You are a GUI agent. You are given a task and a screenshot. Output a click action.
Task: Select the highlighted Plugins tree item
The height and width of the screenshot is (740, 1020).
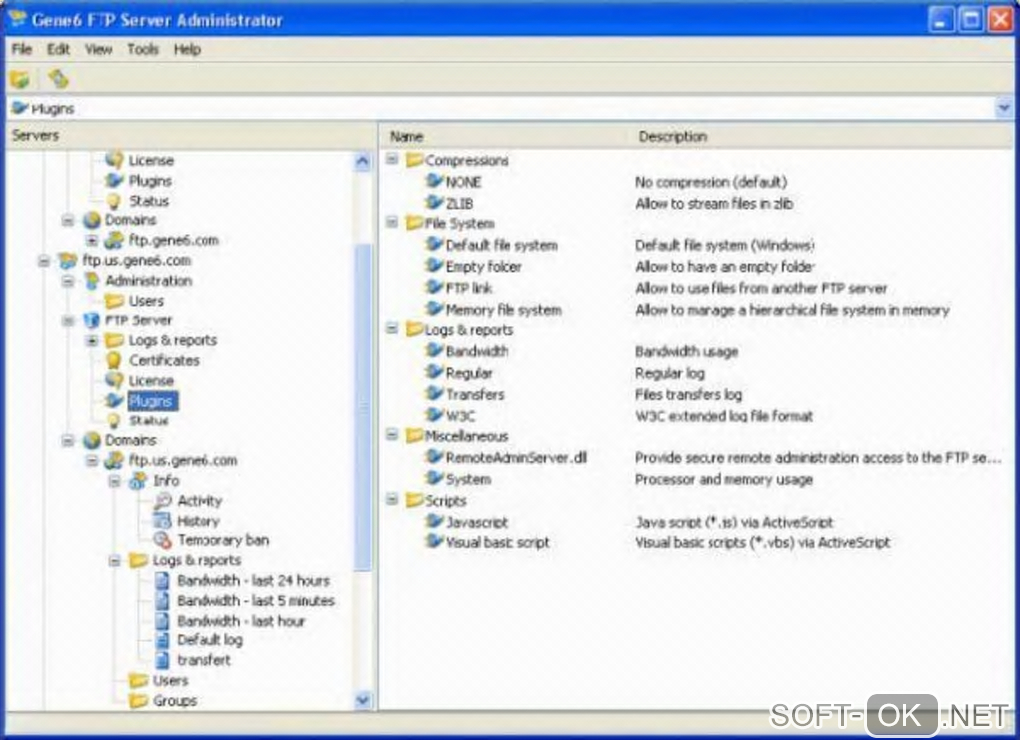tap(152, 401)
